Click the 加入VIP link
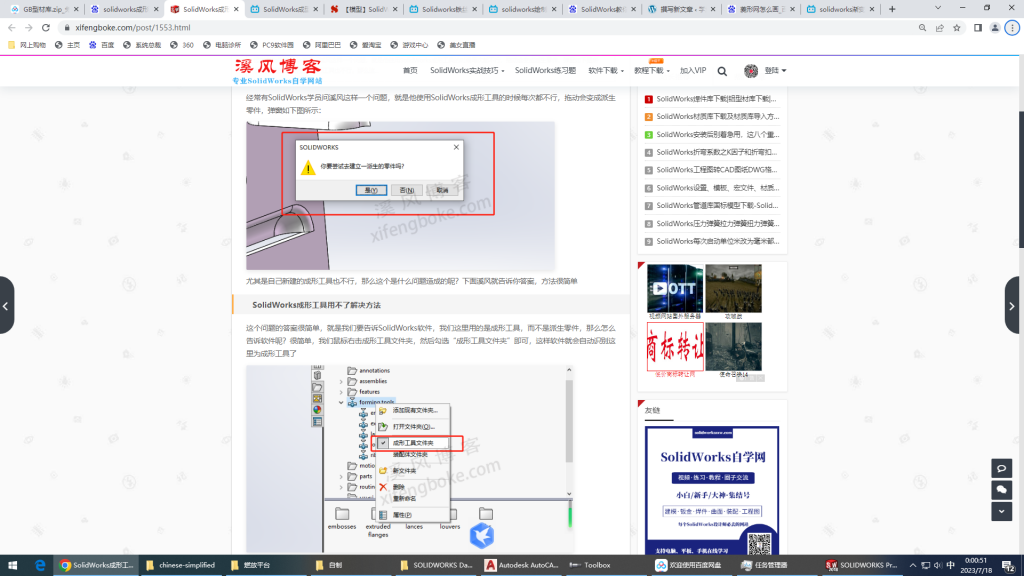 693,71
